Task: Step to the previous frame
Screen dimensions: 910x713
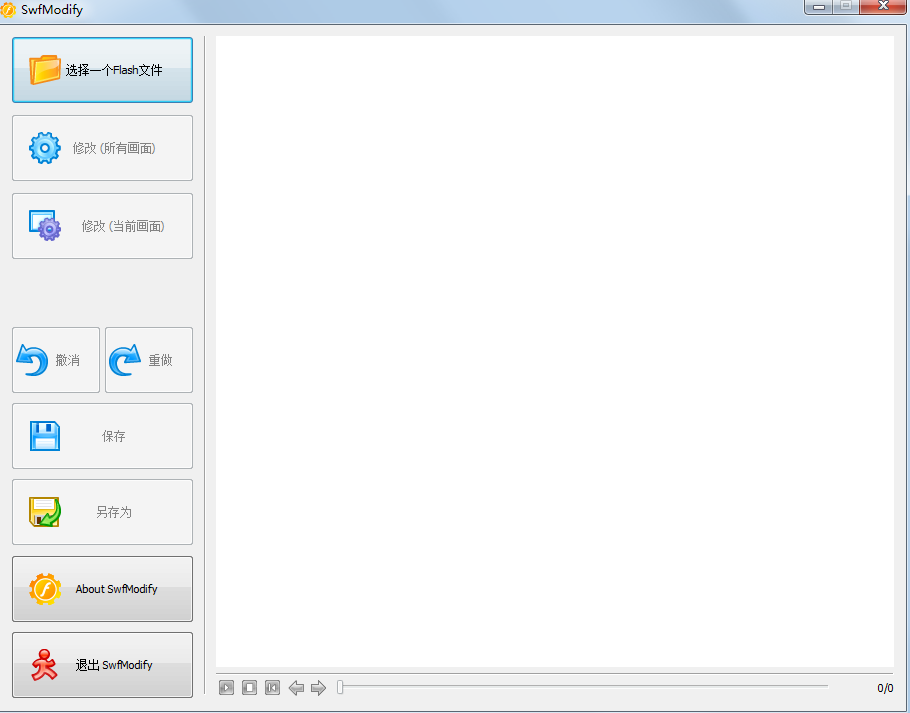Action: (296, 687)
